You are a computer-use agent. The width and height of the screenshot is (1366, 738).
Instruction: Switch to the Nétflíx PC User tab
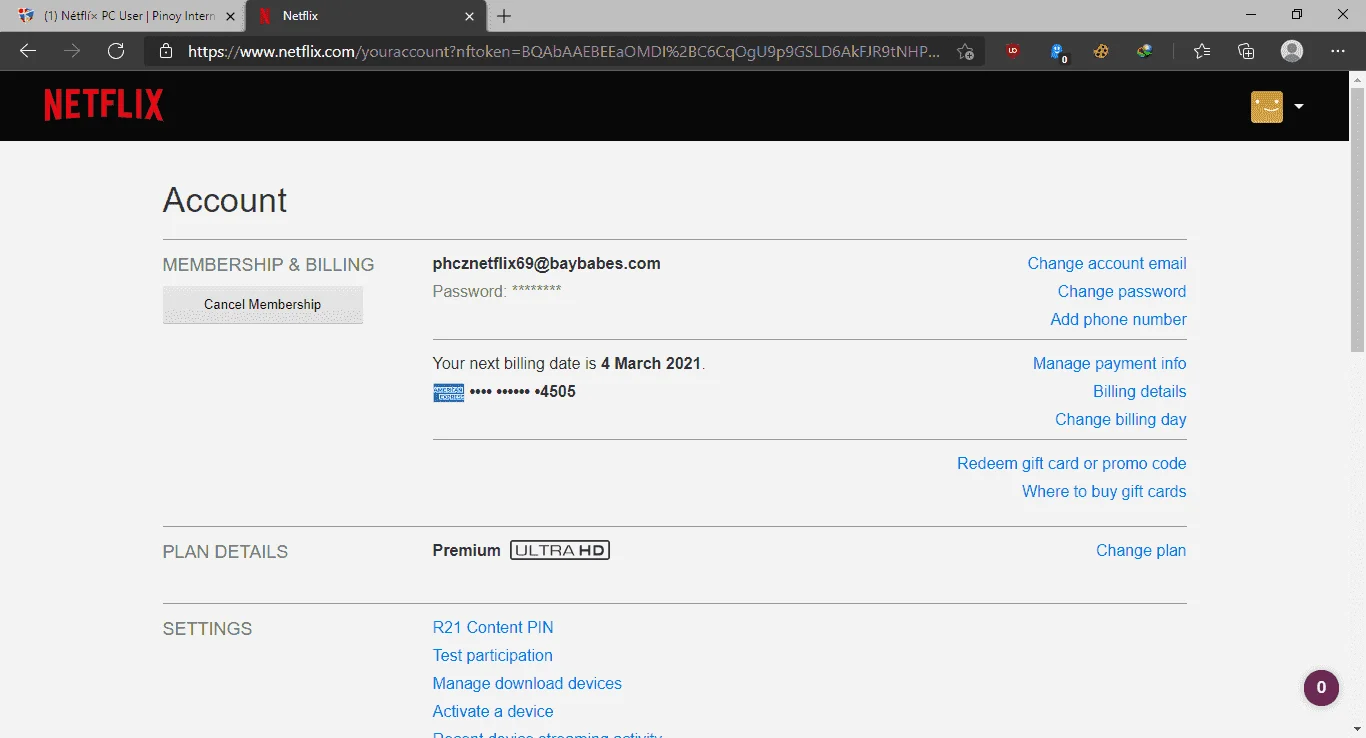124,16
